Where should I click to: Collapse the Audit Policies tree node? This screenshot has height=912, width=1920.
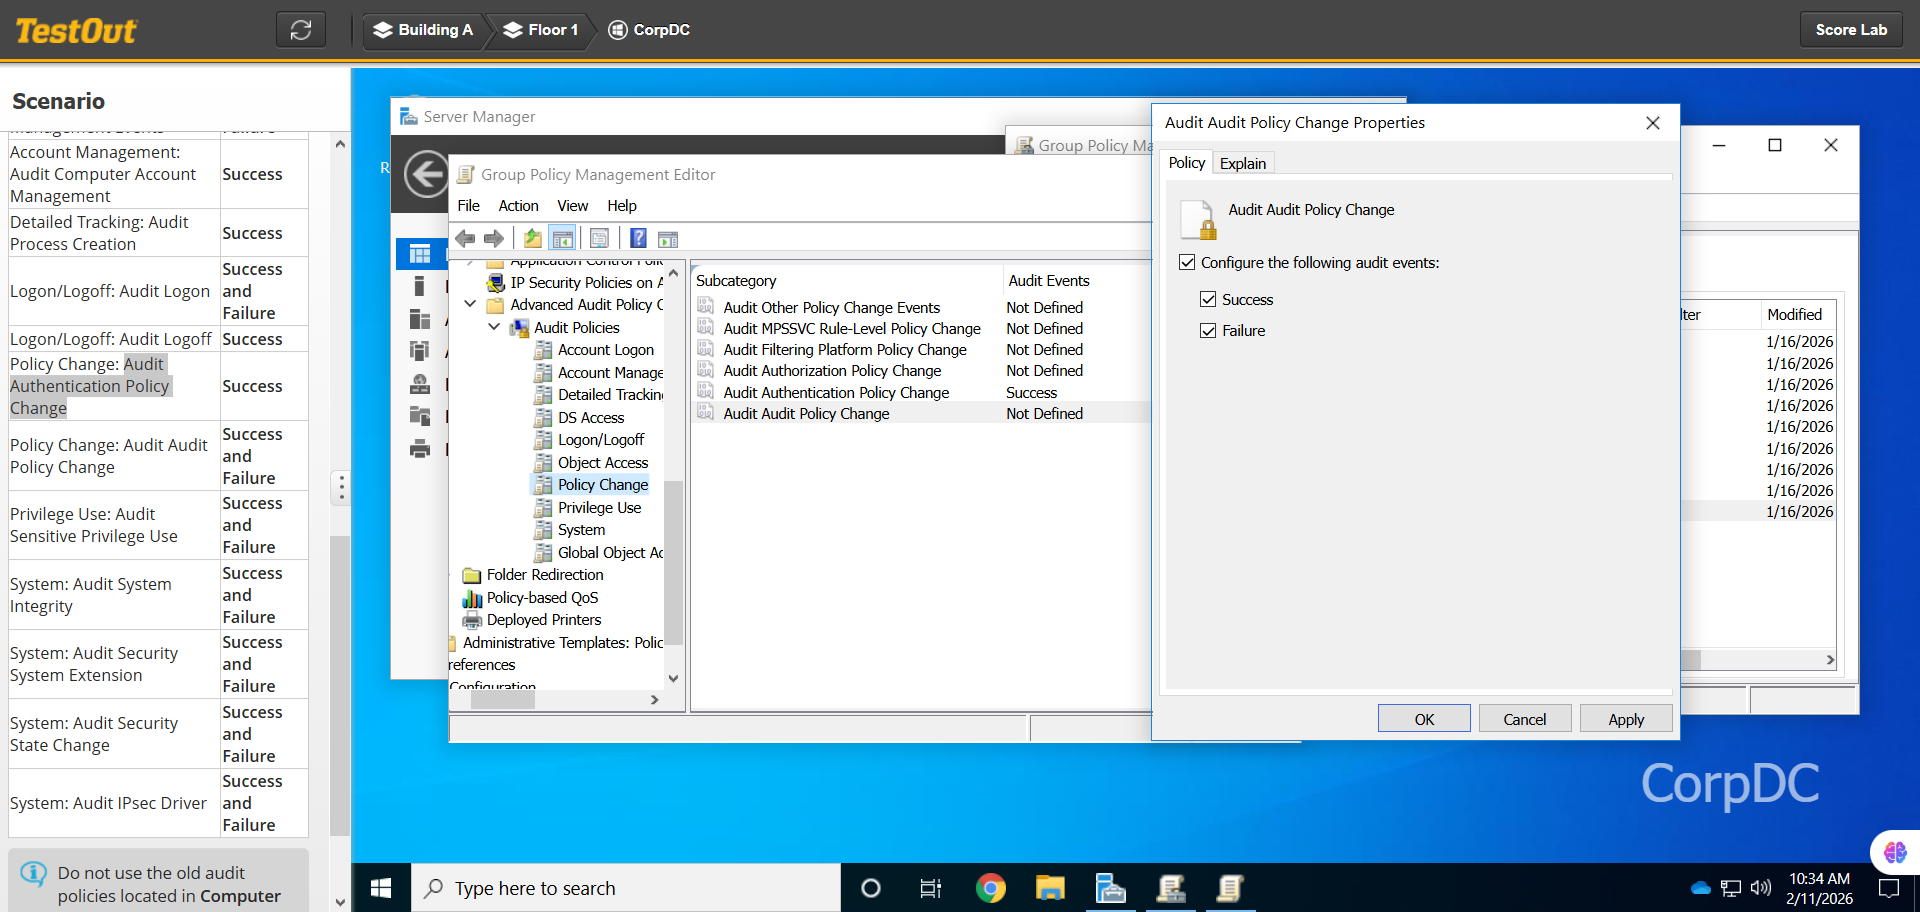(x=494, y=327)
